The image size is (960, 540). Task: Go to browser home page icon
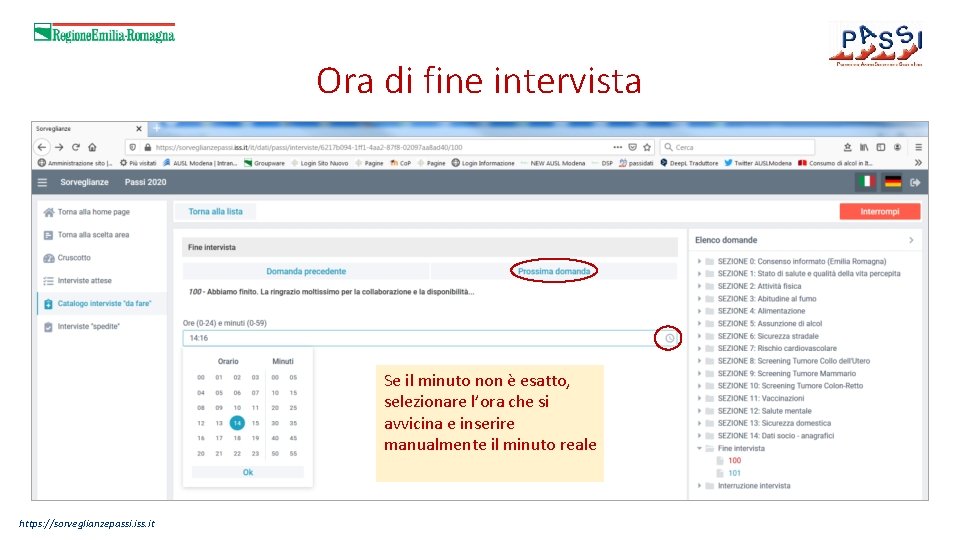92,147
